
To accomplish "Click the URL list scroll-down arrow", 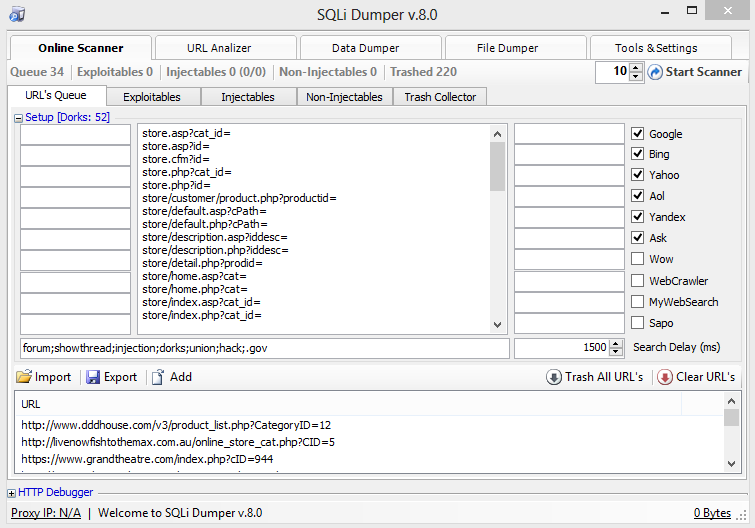I will (731, 464).
